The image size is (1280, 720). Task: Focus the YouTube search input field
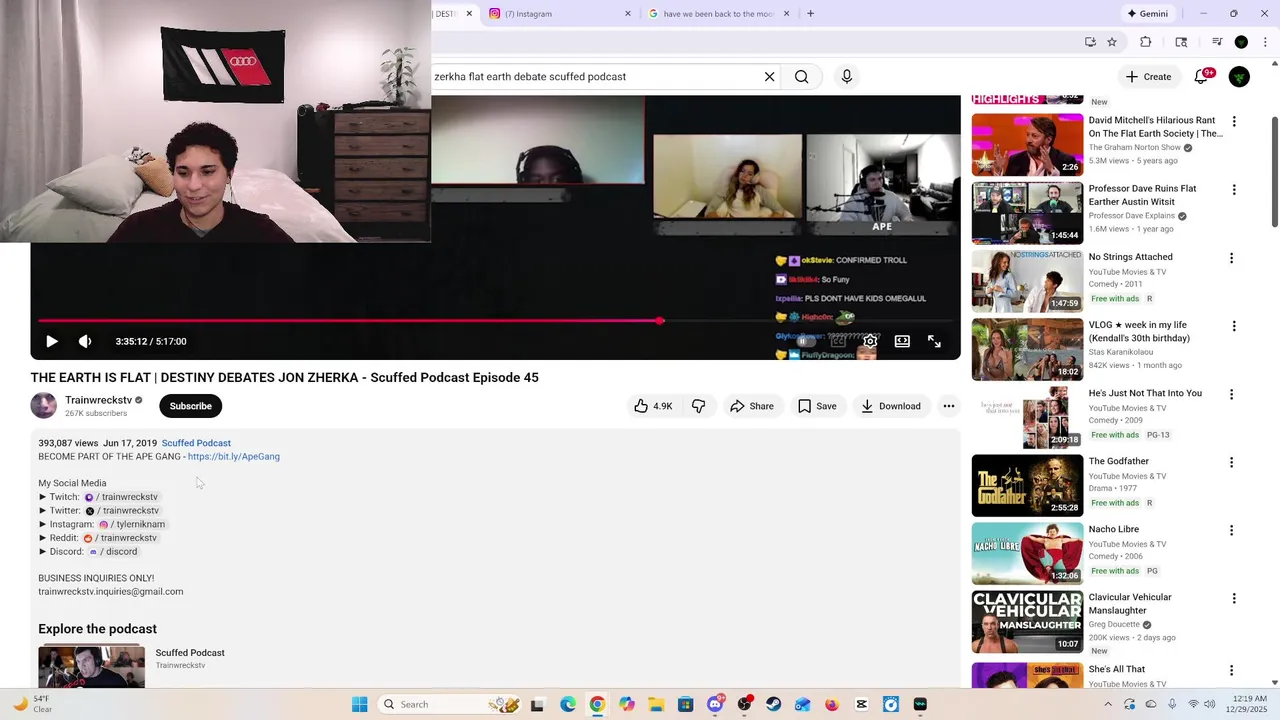595,76
